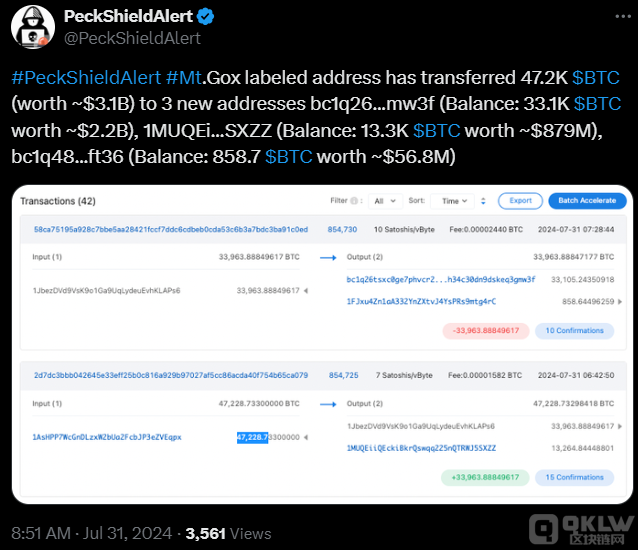The image size is (638, 550).
Task: Open input address starting with 1AsHPP7WcGn
Action: (x=107, y=437)
